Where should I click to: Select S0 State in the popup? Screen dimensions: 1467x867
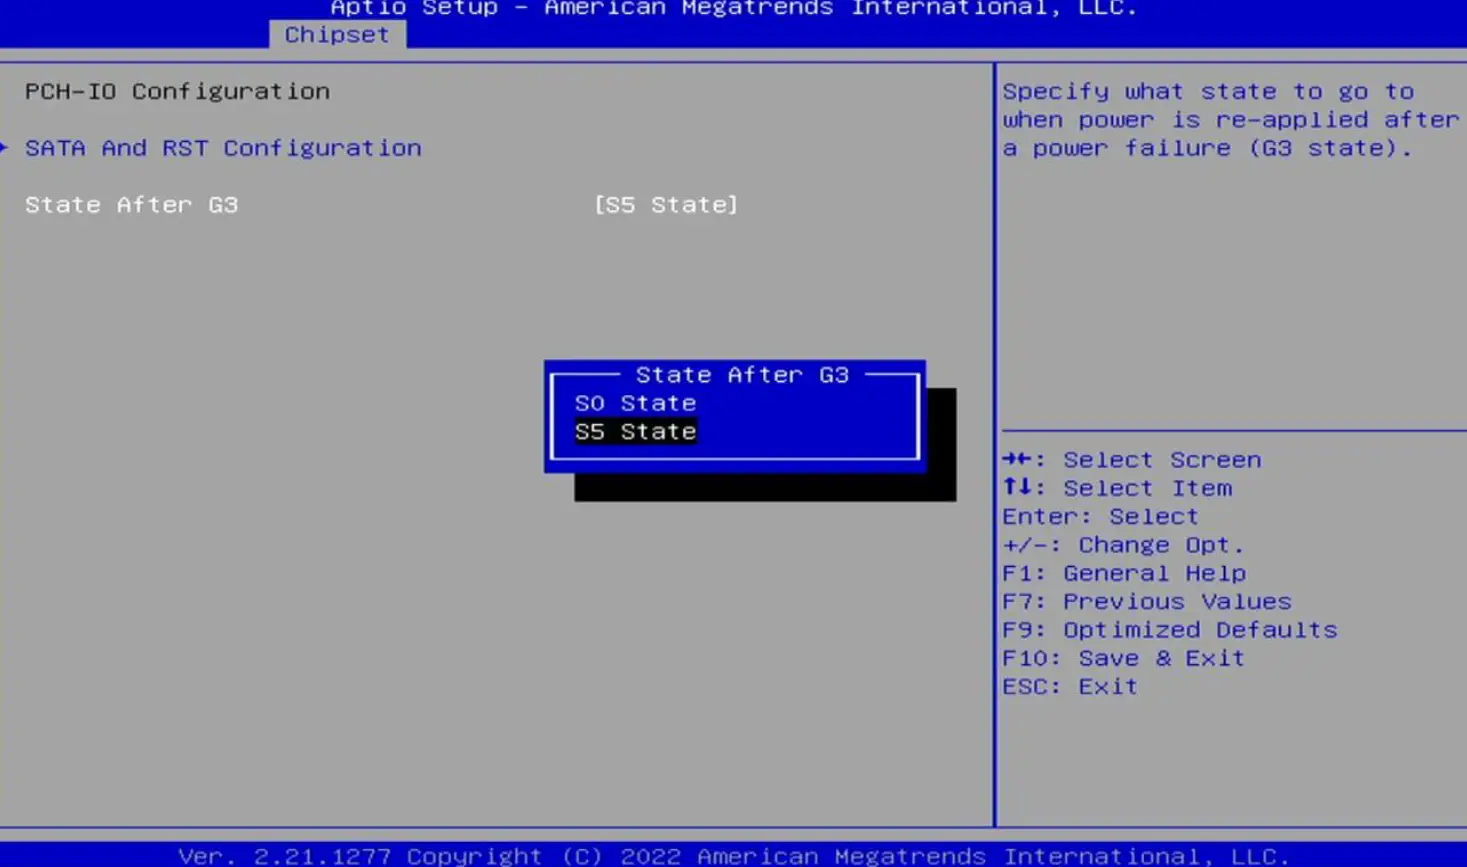[x=635, y=402]
